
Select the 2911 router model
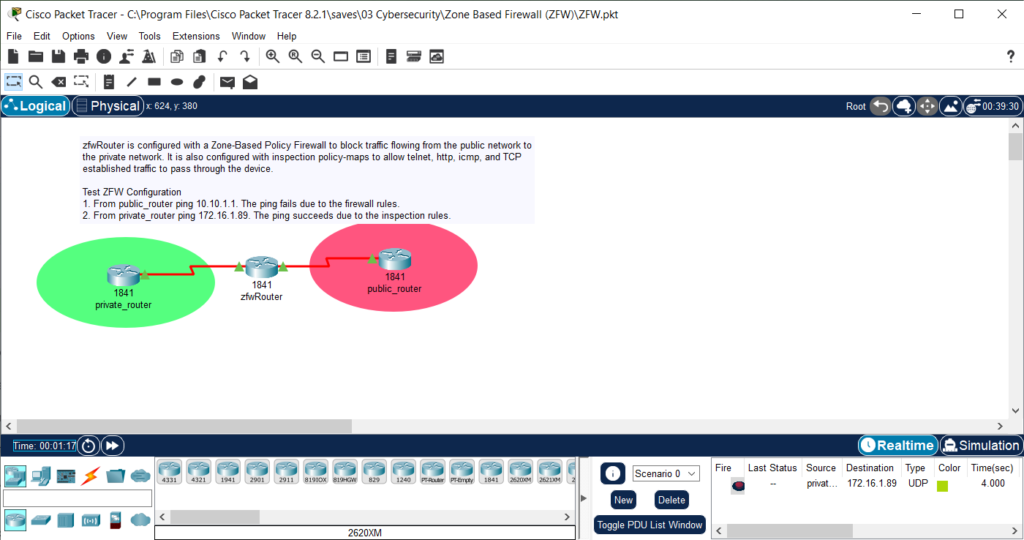287,471
